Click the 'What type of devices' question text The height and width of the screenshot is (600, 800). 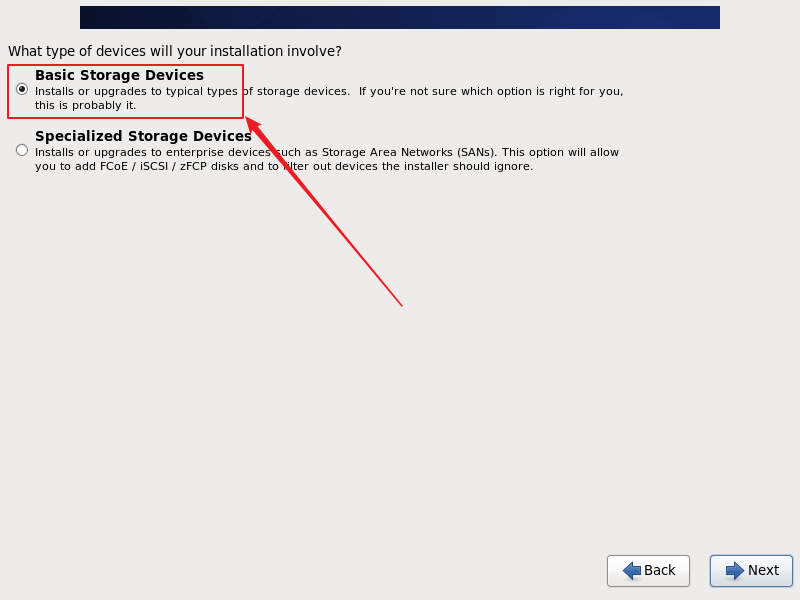(175, 52)
